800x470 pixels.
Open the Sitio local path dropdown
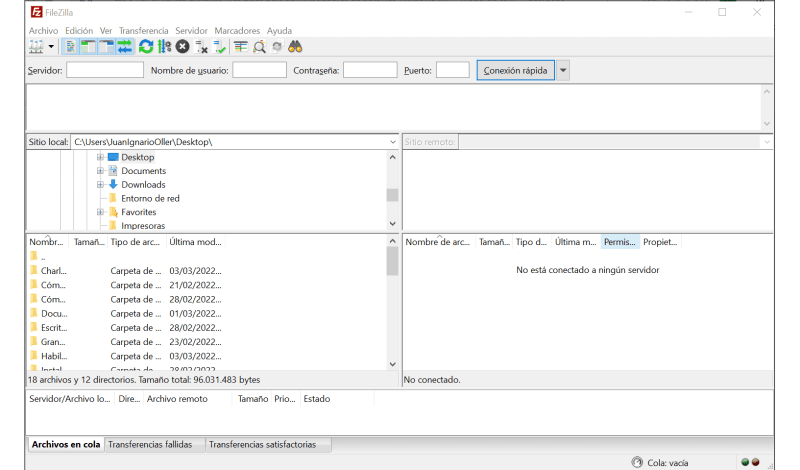tap(392, 142)
